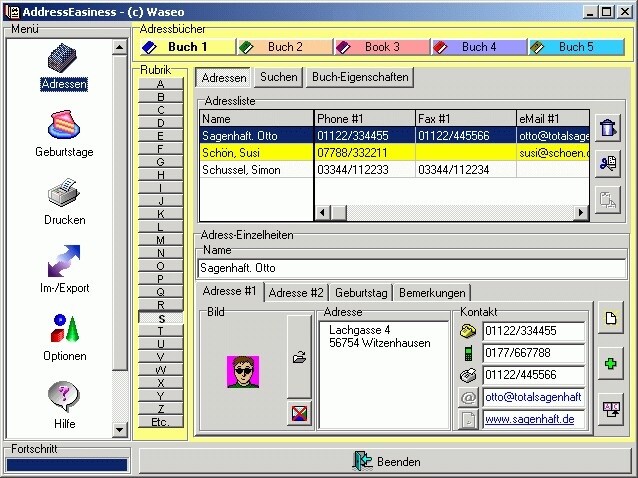Viewport: 638px width, 478px height.
Task: Open the Geburtstage birthday cake icon
Action: (64, 127)
